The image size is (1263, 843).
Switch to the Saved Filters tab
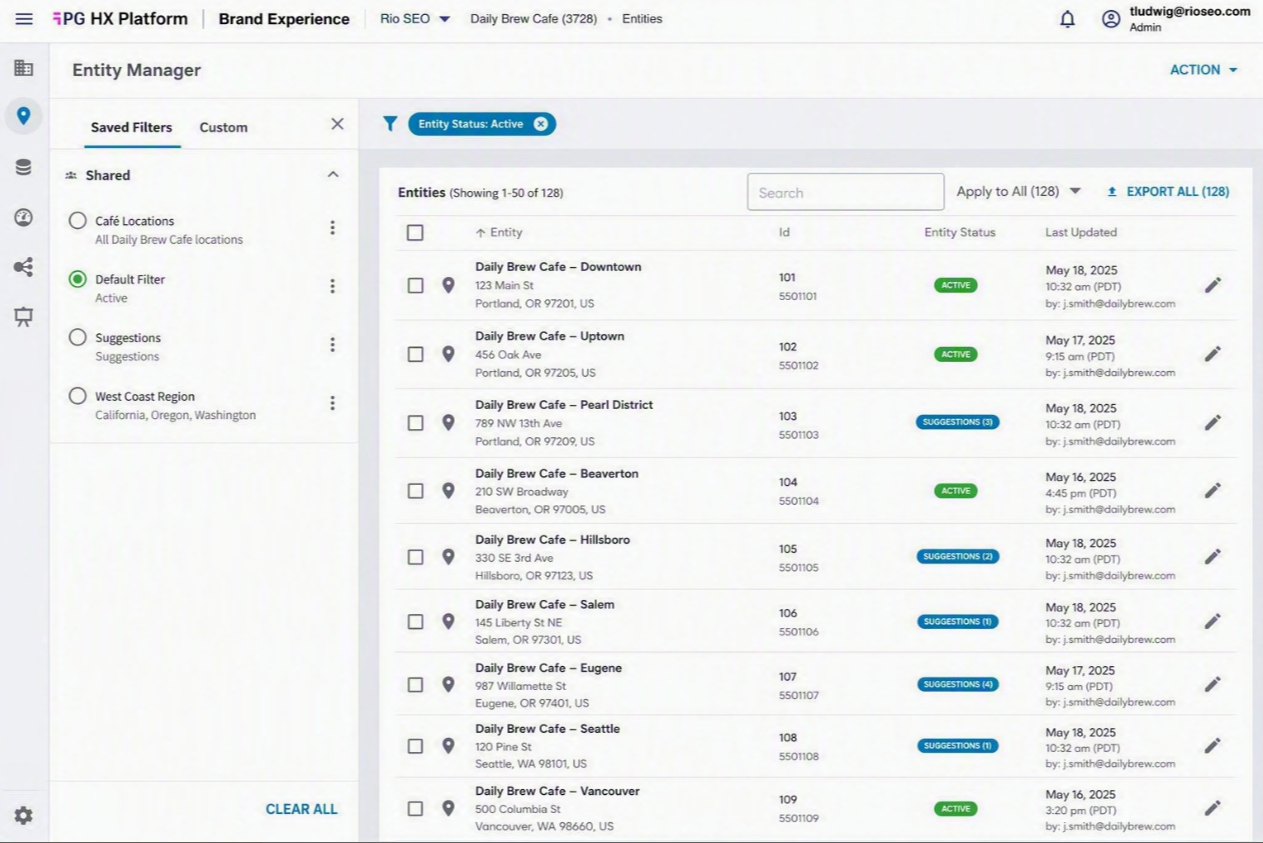131,127
